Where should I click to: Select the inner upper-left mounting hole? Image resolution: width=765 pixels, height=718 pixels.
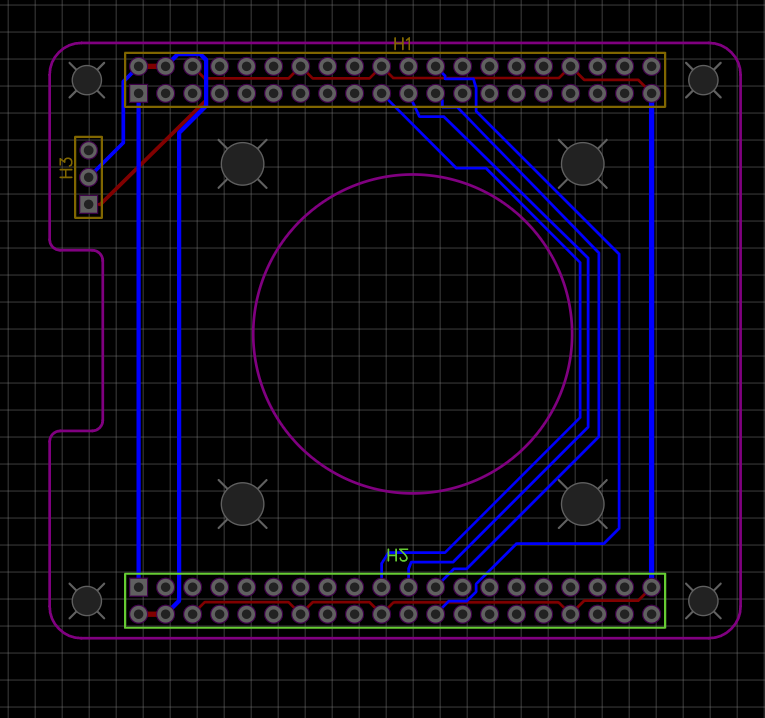[x=242, y=164]
